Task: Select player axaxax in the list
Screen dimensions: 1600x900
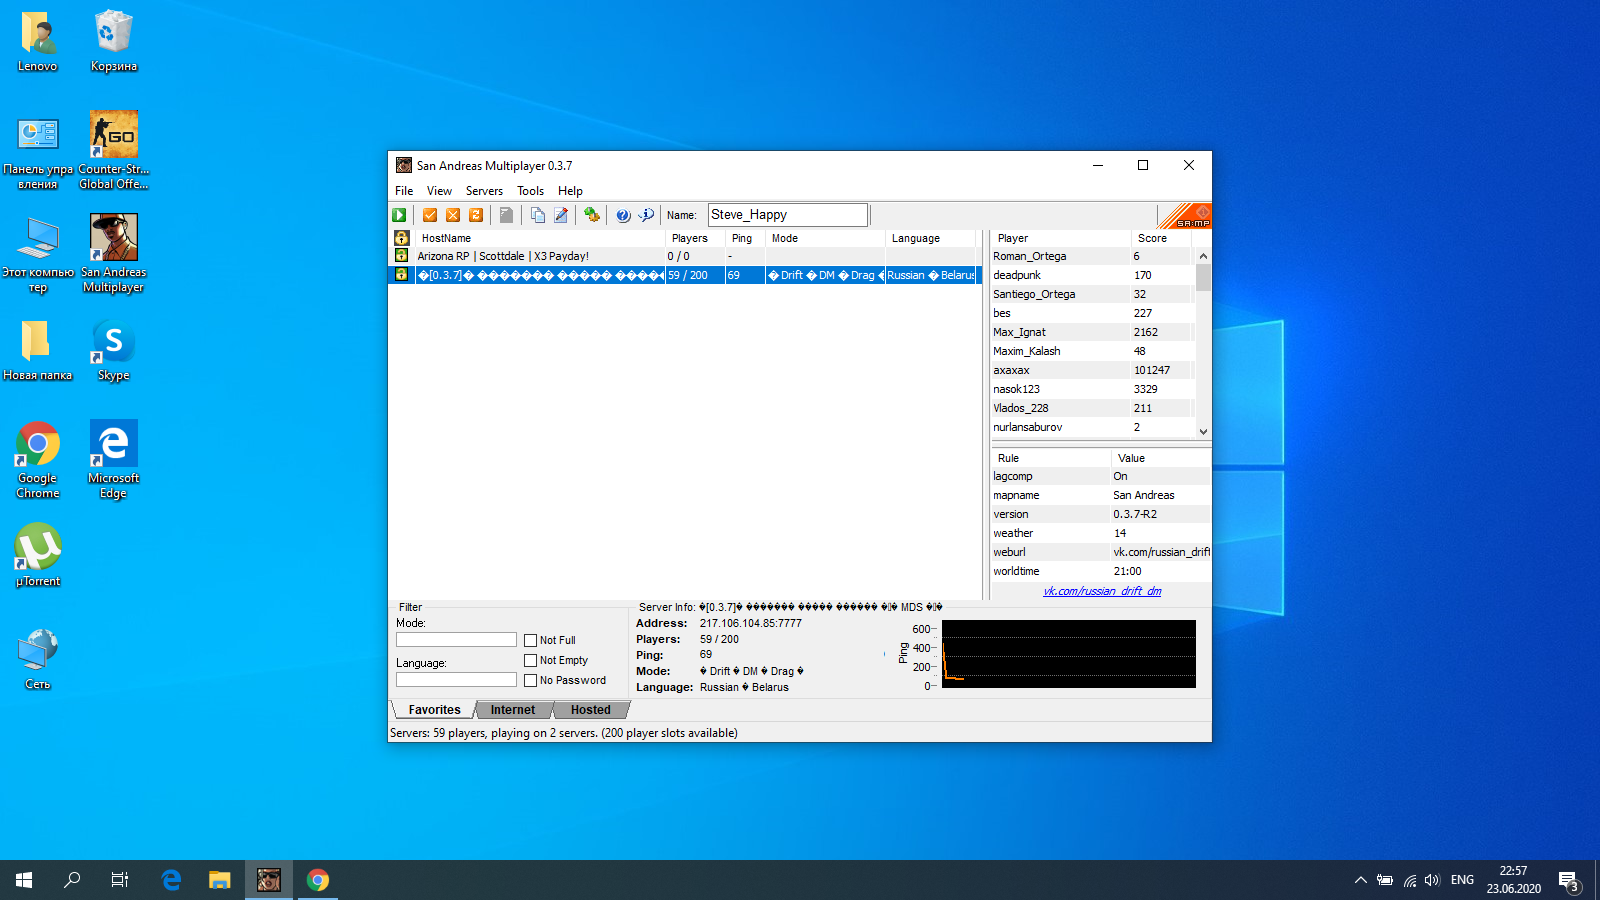Action: [x=1093, y=370]
